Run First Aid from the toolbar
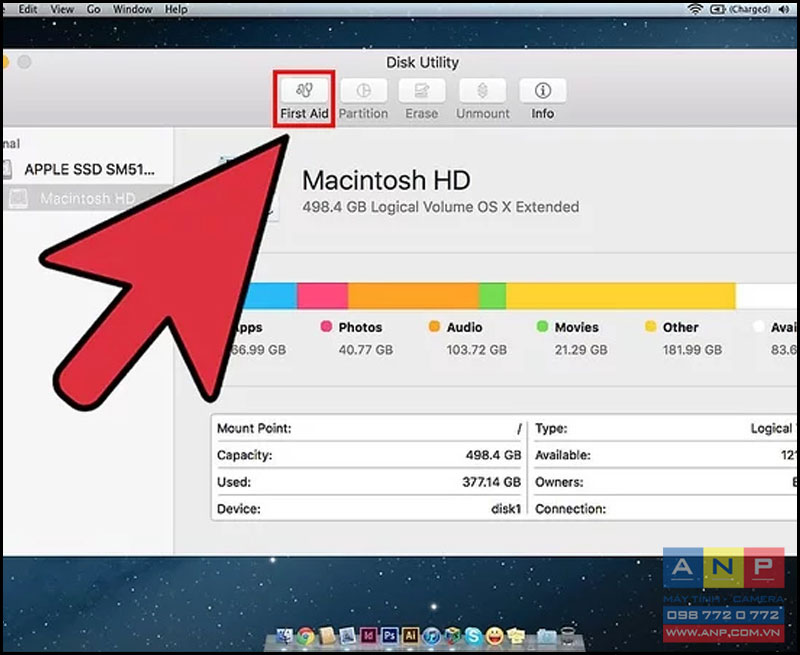 tap(304, 99)
